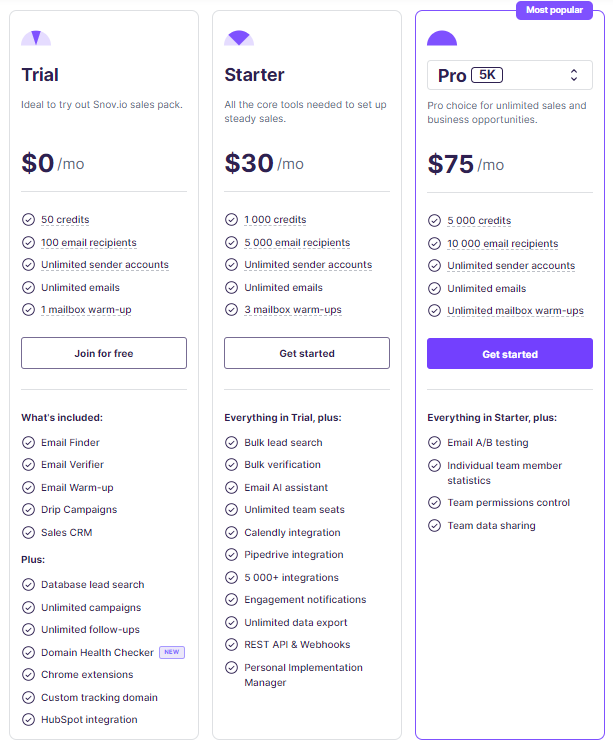Click the checkmark icon next to Email A/B testing
Image resolution: width=613 pixels, height=752 pixels.
coord(435,443)
